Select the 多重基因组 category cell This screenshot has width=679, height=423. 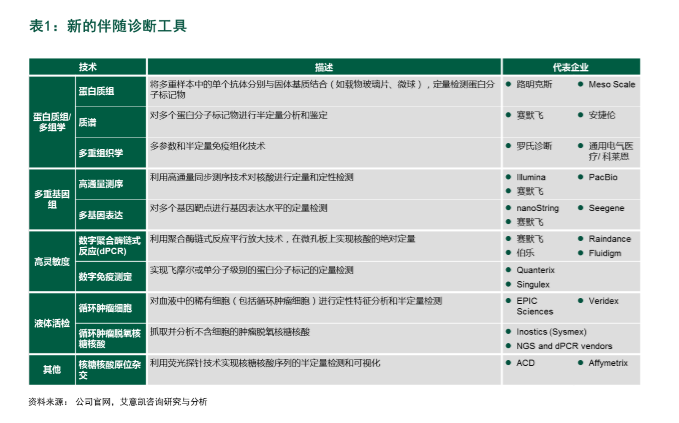[52, 198]
